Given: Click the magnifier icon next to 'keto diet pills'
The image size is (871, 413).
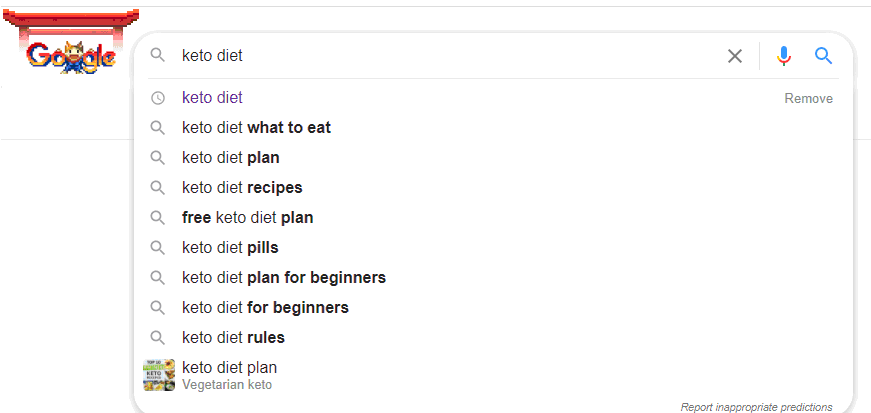Looking at the screenshot, I should point(157,248).
